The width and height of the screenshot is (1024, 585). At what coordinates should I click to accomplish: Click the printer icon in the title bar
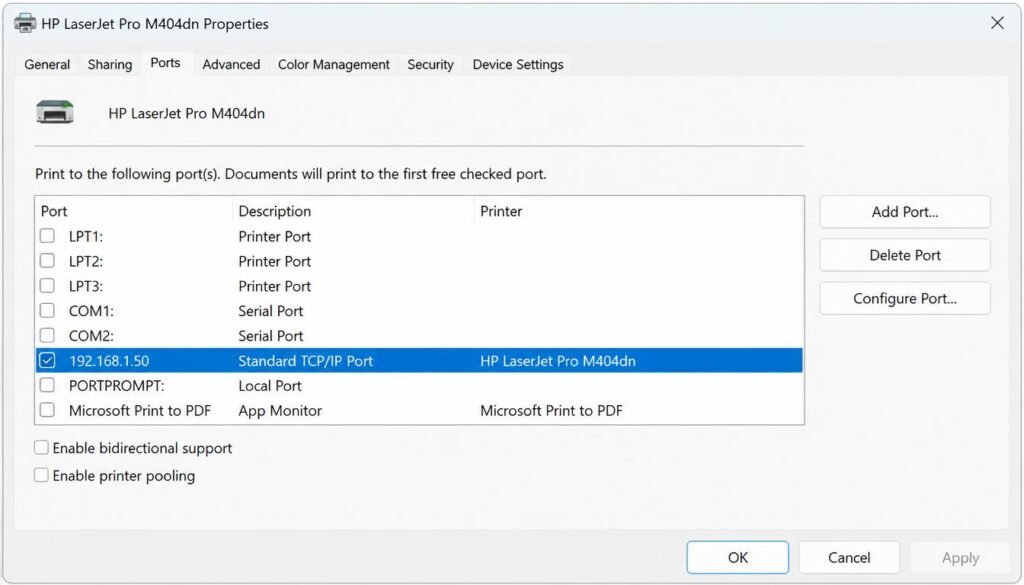click(x=25, y=24)
